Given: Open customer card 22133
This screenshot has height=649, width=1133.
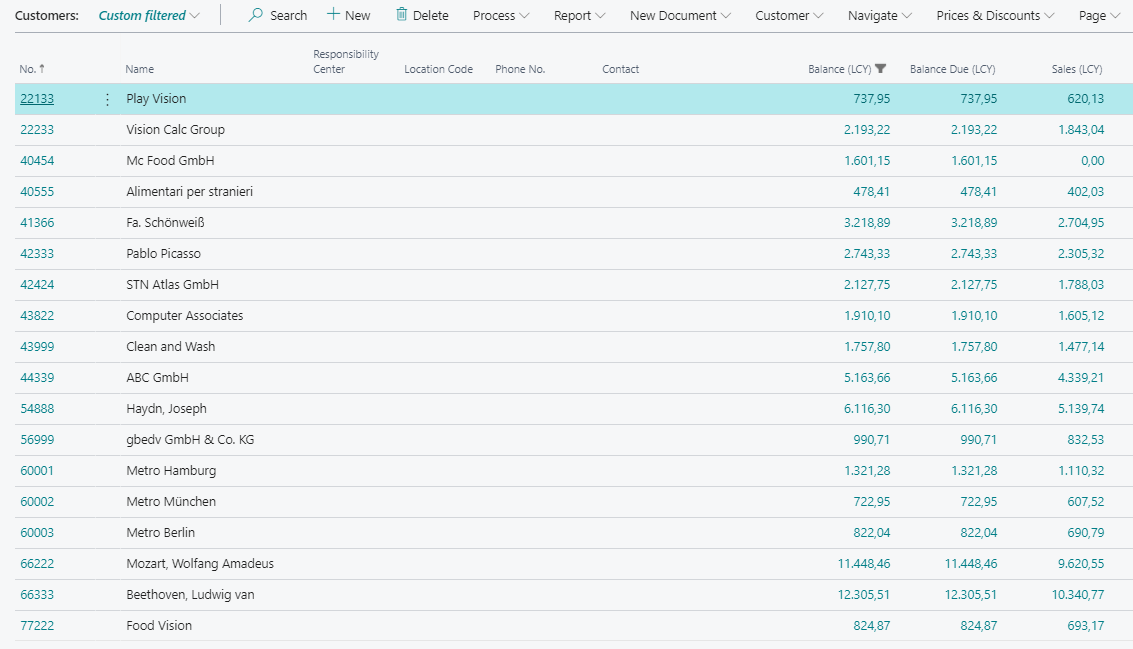Looking at the screenshot, I should pyautogui.click(x=37, y=98).
